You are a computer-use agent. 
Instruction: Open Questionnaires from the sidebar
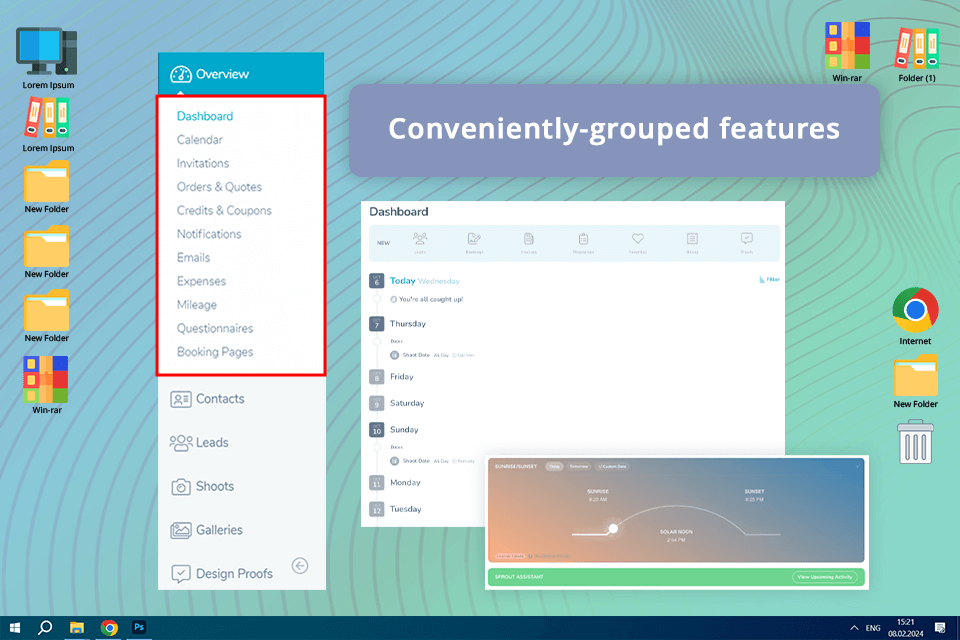click(x=215, y=328)
